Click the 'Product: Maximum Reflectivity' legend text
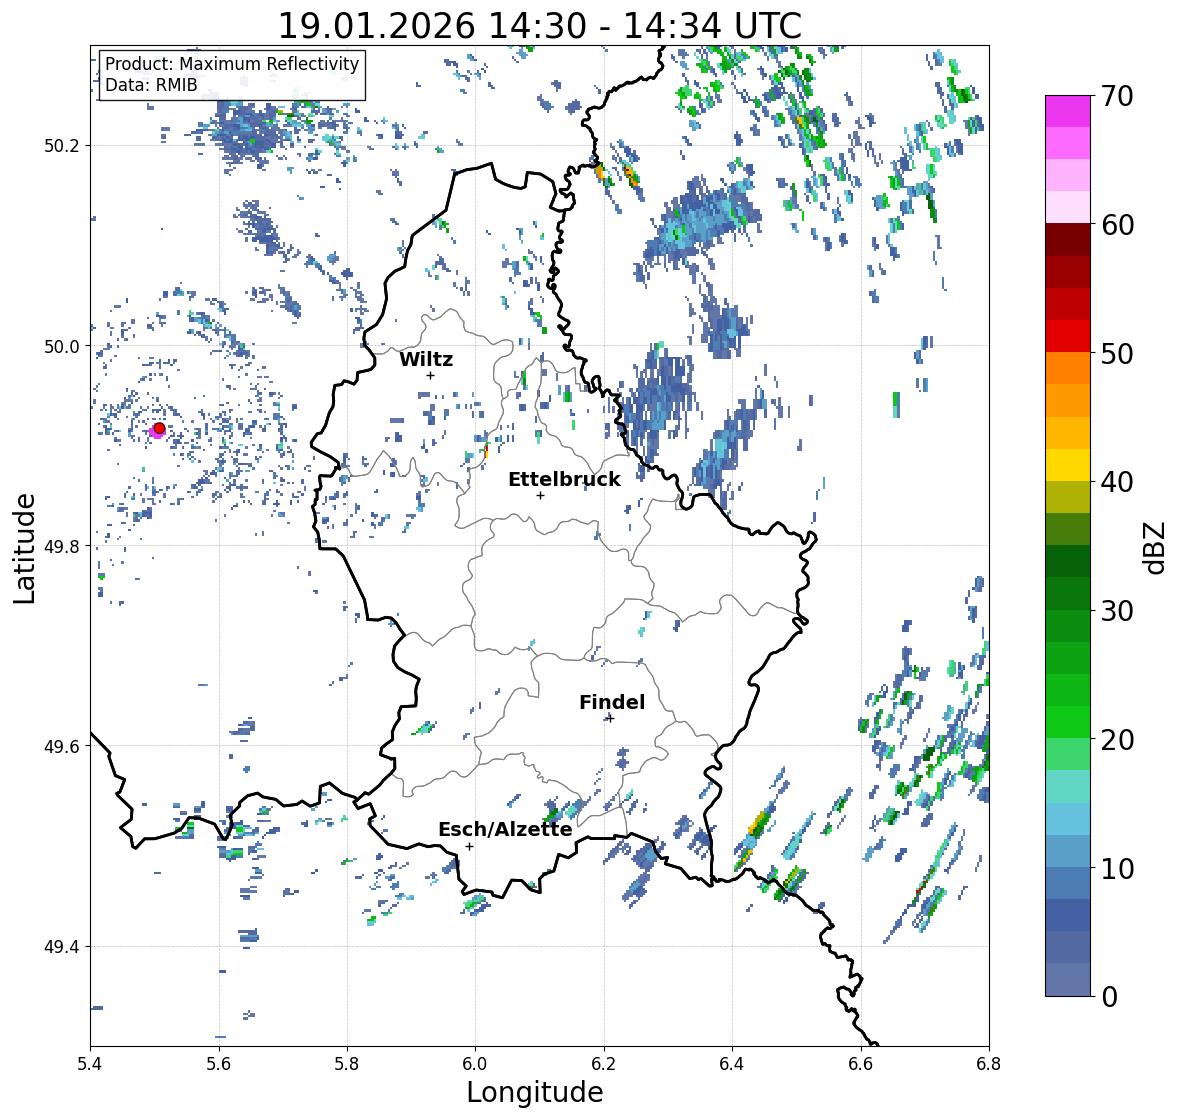The image size is (1179, 1117). click(x=232, y=64)
